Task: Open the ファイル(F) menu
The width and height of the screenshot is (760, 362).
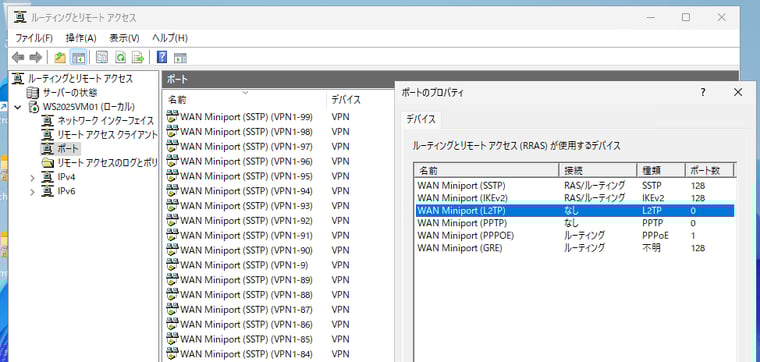Action: (34, 38)
